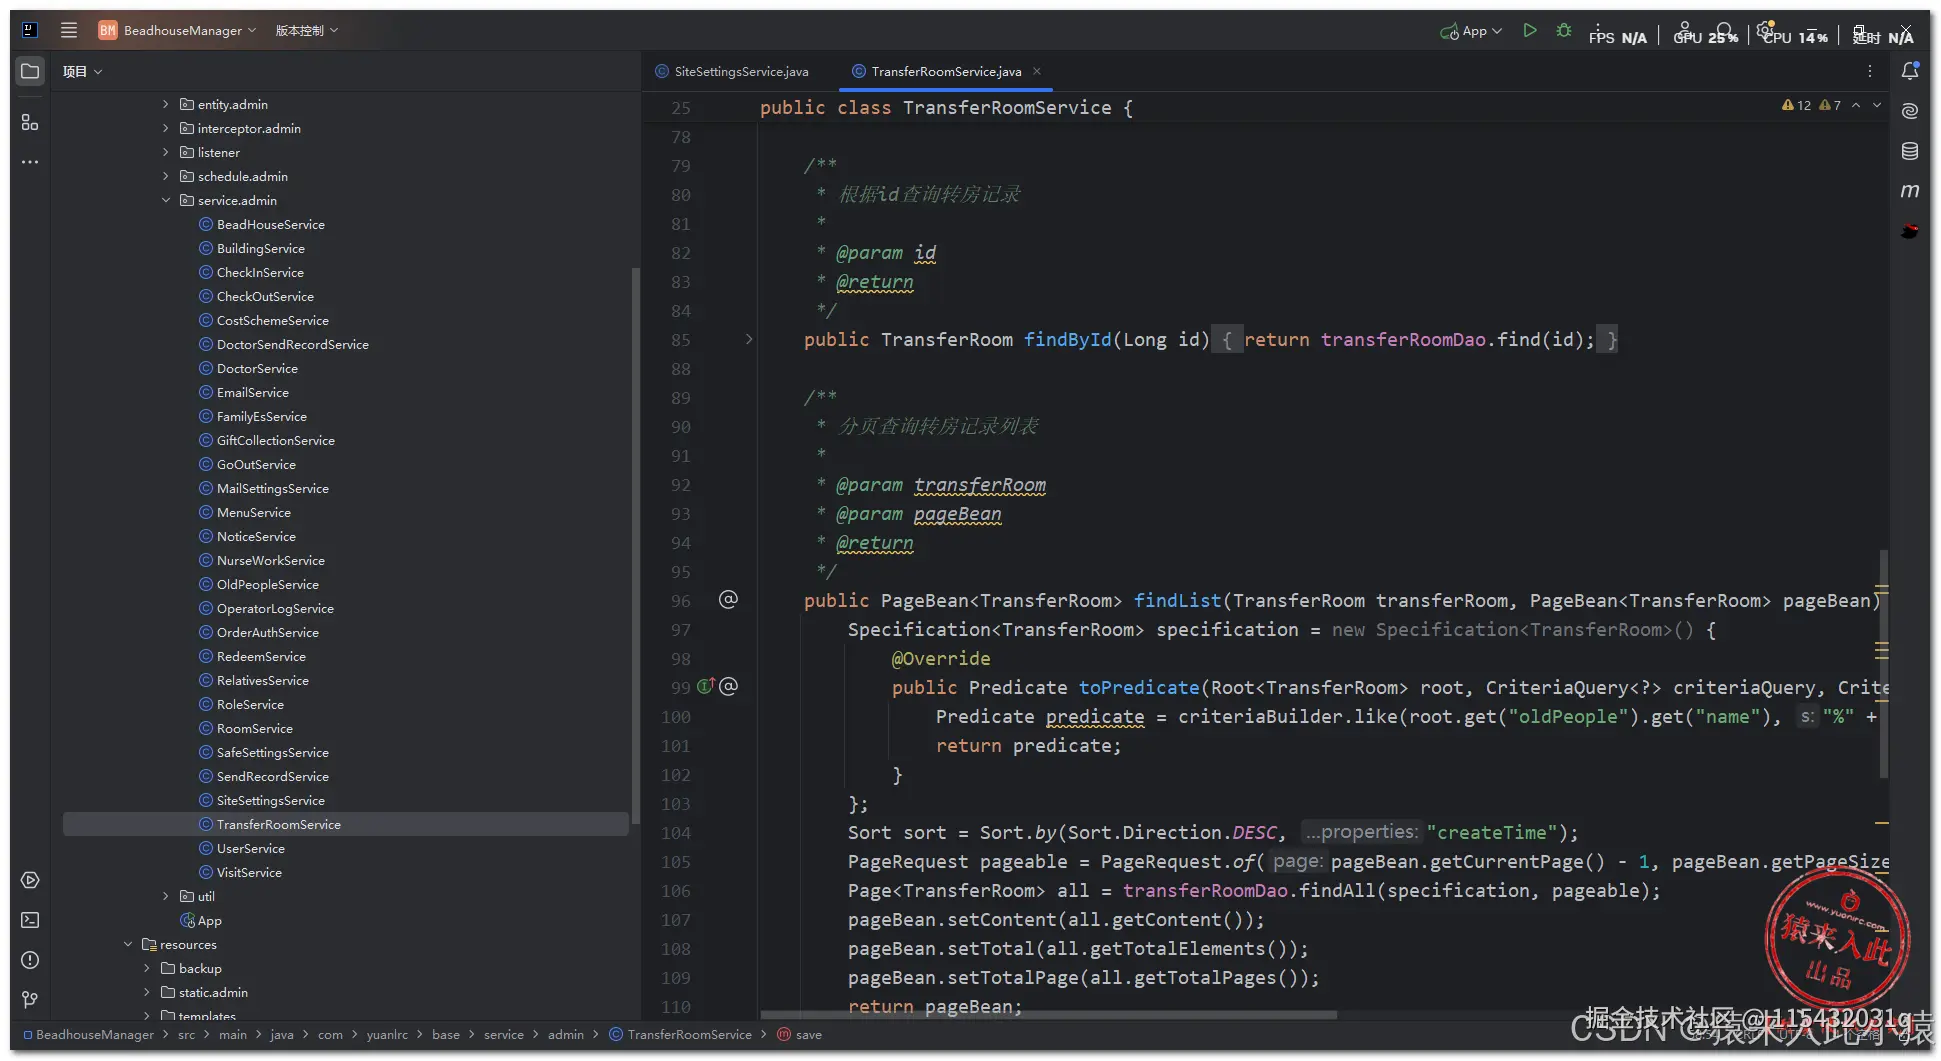
Task: Click the findById method name in code
Action: coord(1067,339)
